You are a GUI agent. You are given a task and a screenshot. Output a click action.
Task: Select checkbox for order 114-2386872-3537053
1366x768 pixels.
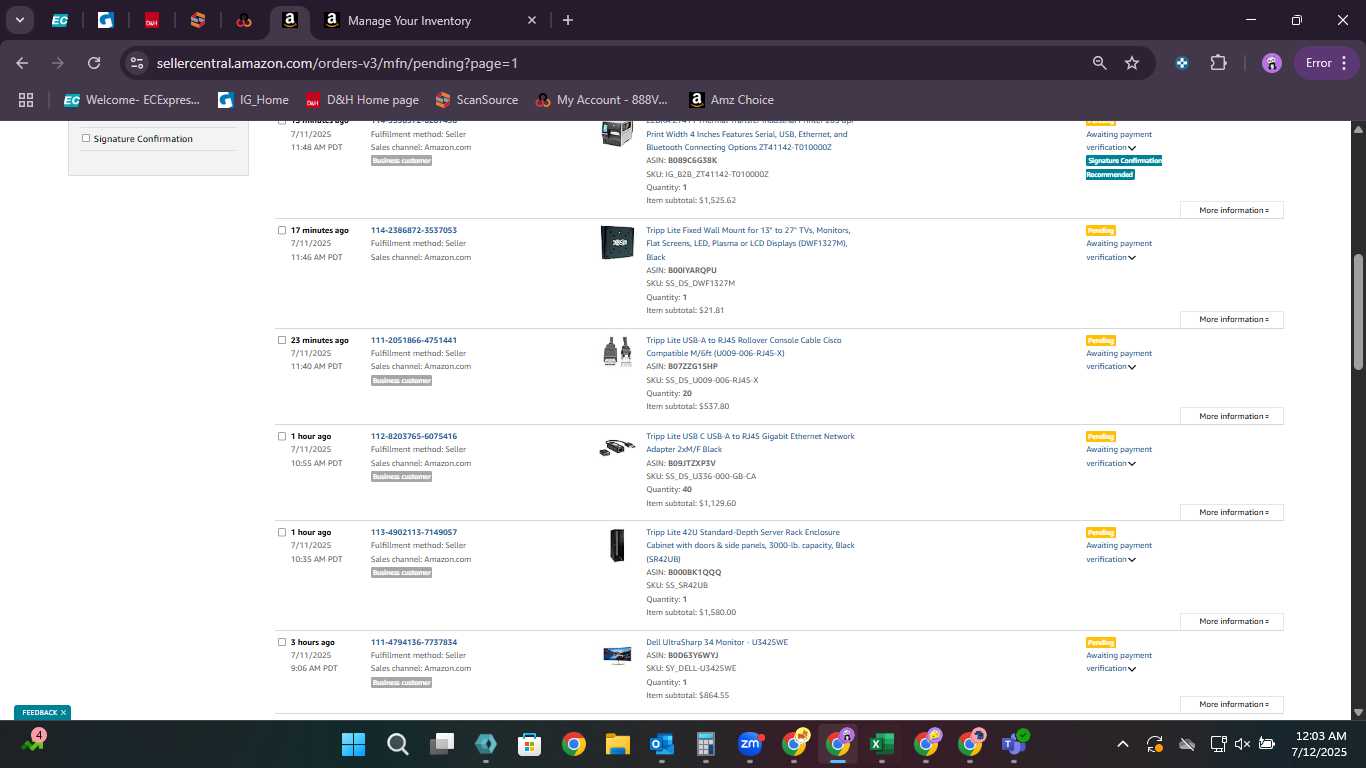pyautogui.click(x=282, y=231)
